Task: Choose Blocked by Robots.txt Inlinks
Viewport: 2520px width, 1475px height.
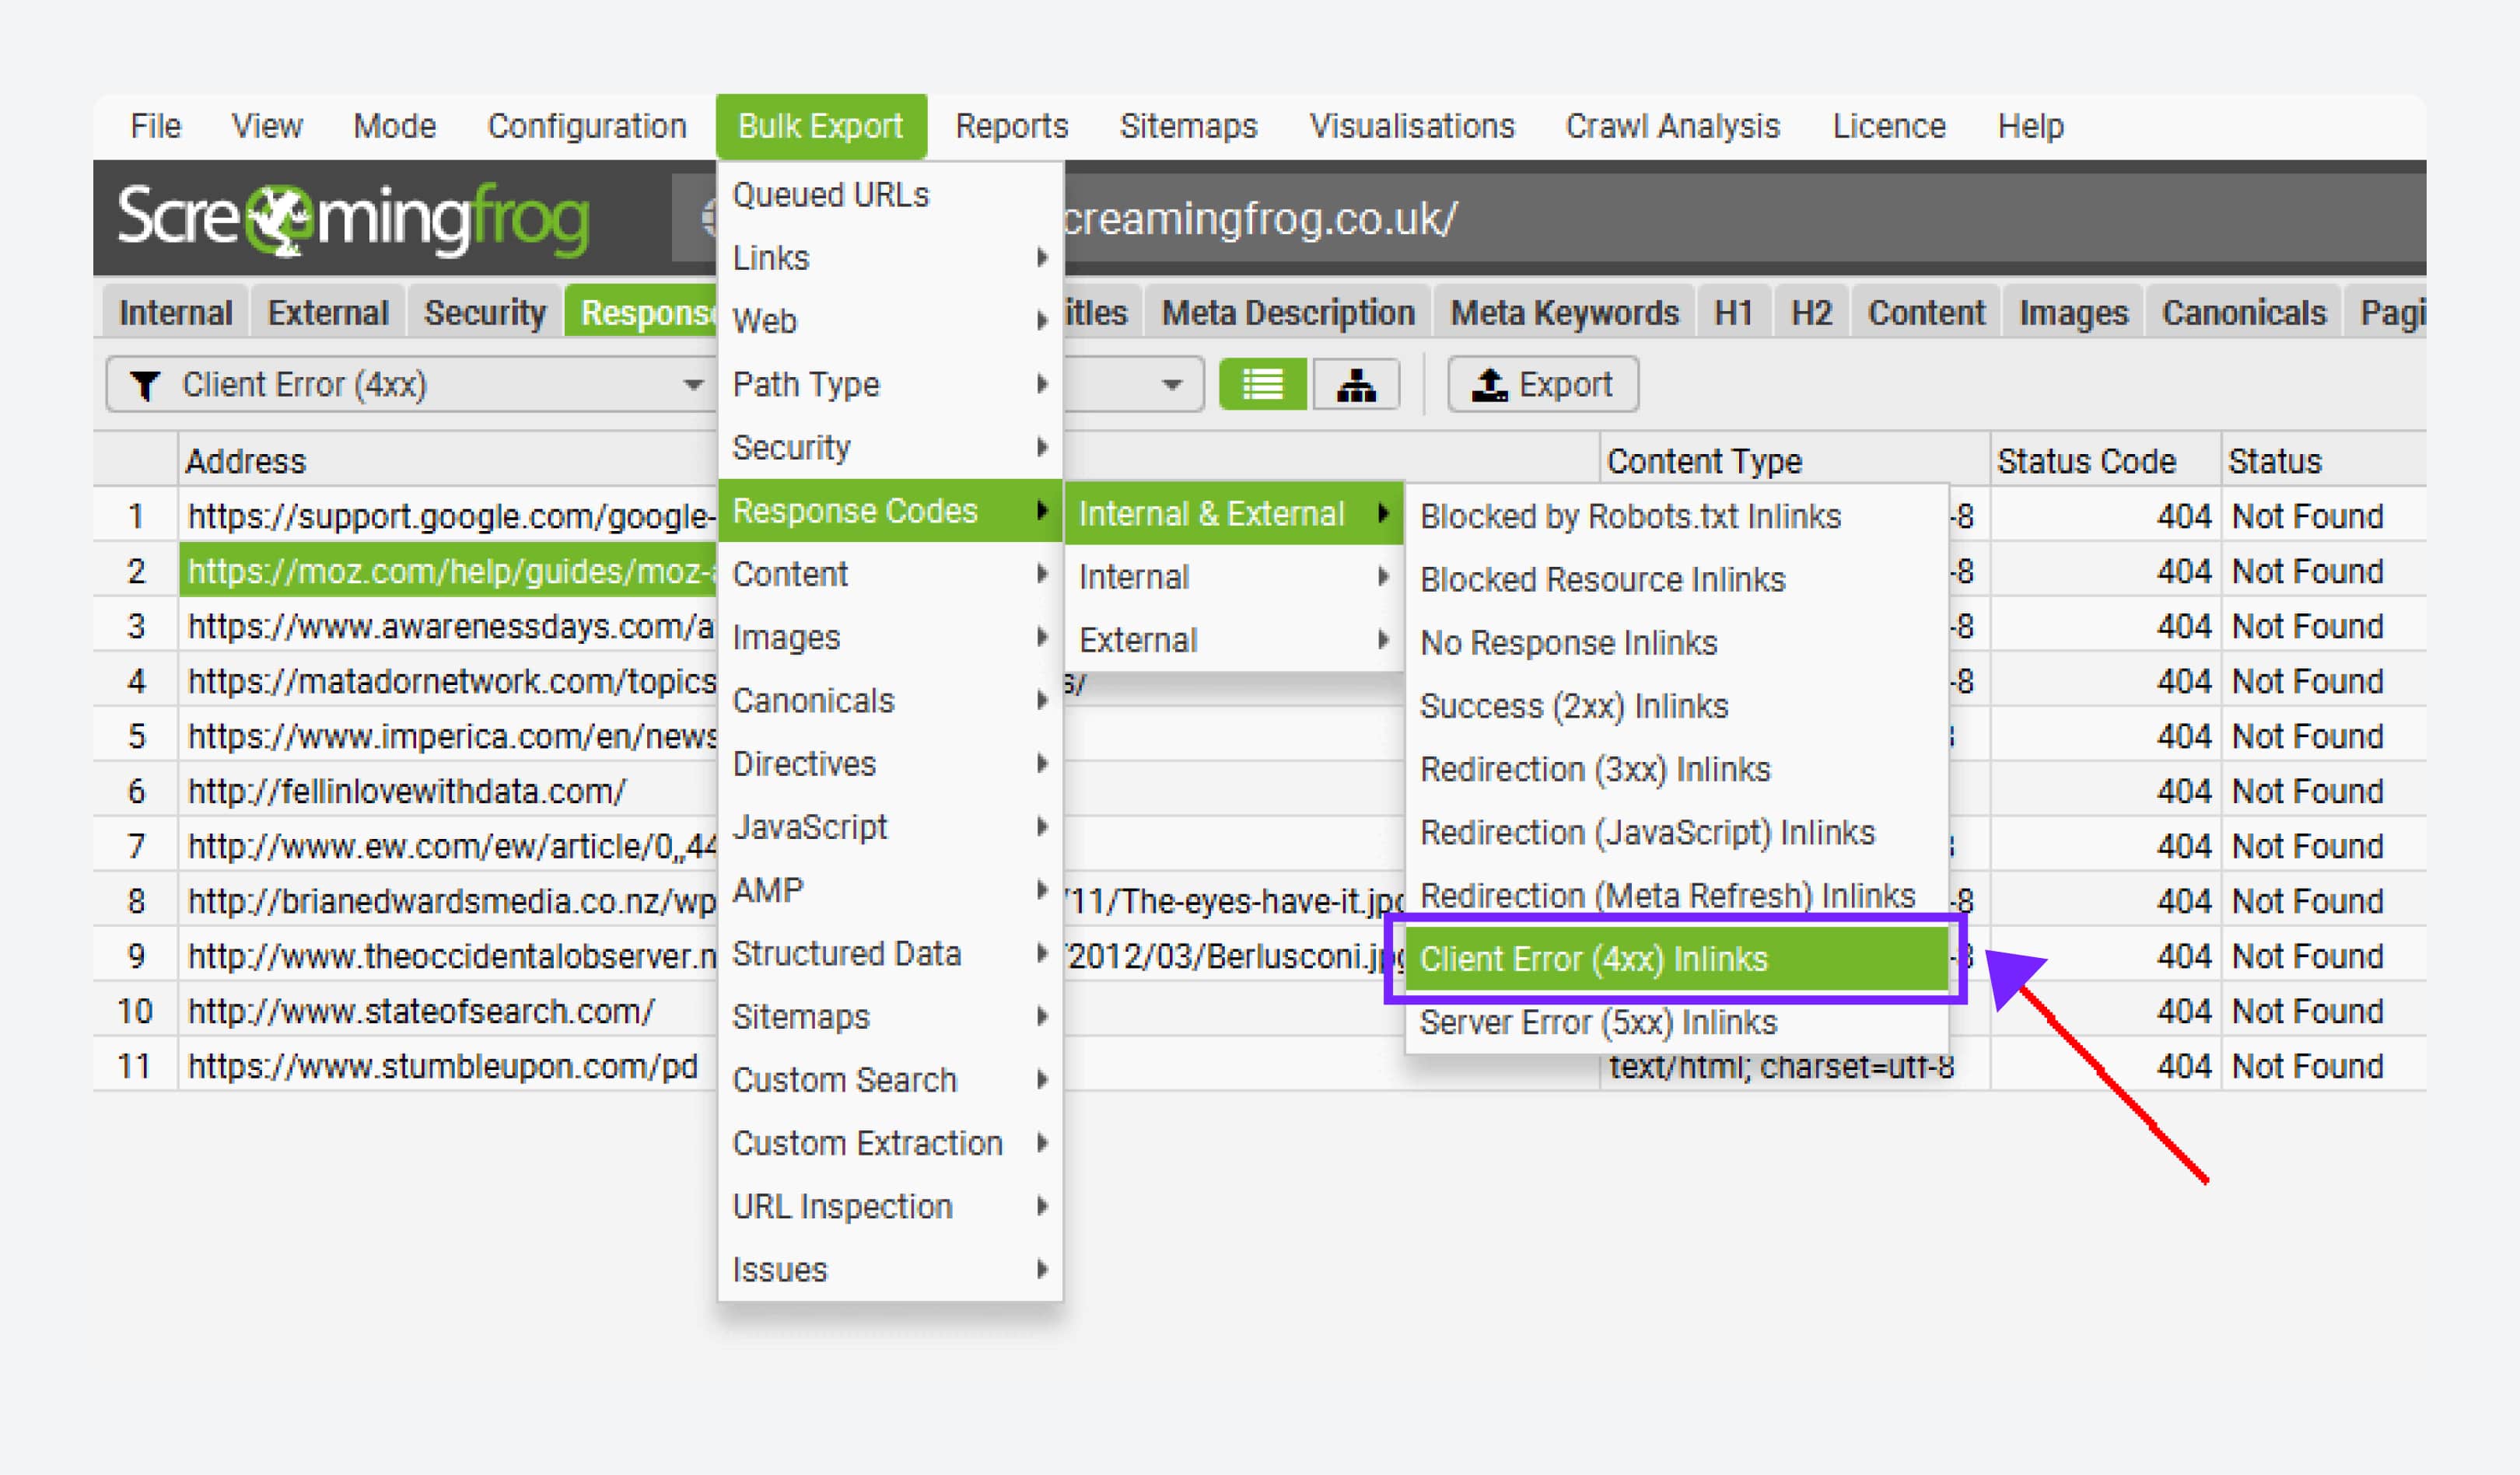Action: [1677, 516]
